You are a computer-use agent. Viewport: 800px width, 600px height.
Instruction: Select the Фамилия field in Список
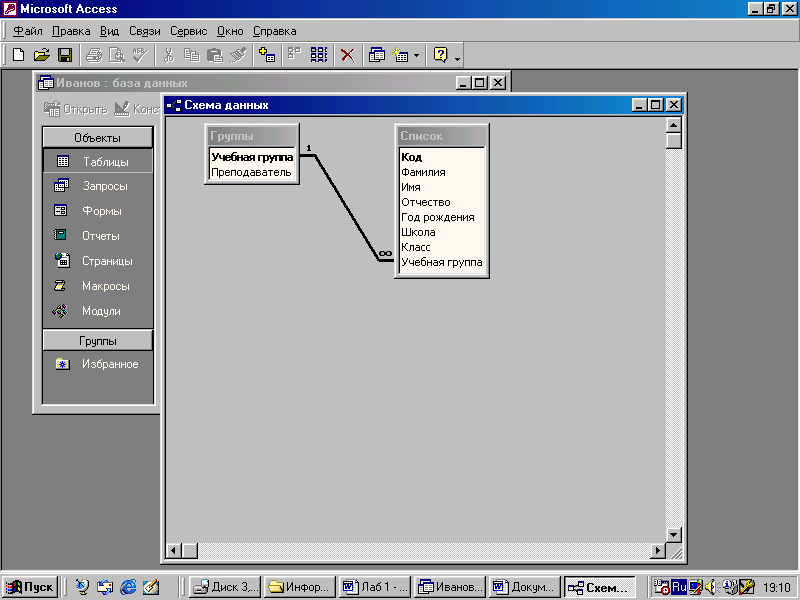point(442,172)
